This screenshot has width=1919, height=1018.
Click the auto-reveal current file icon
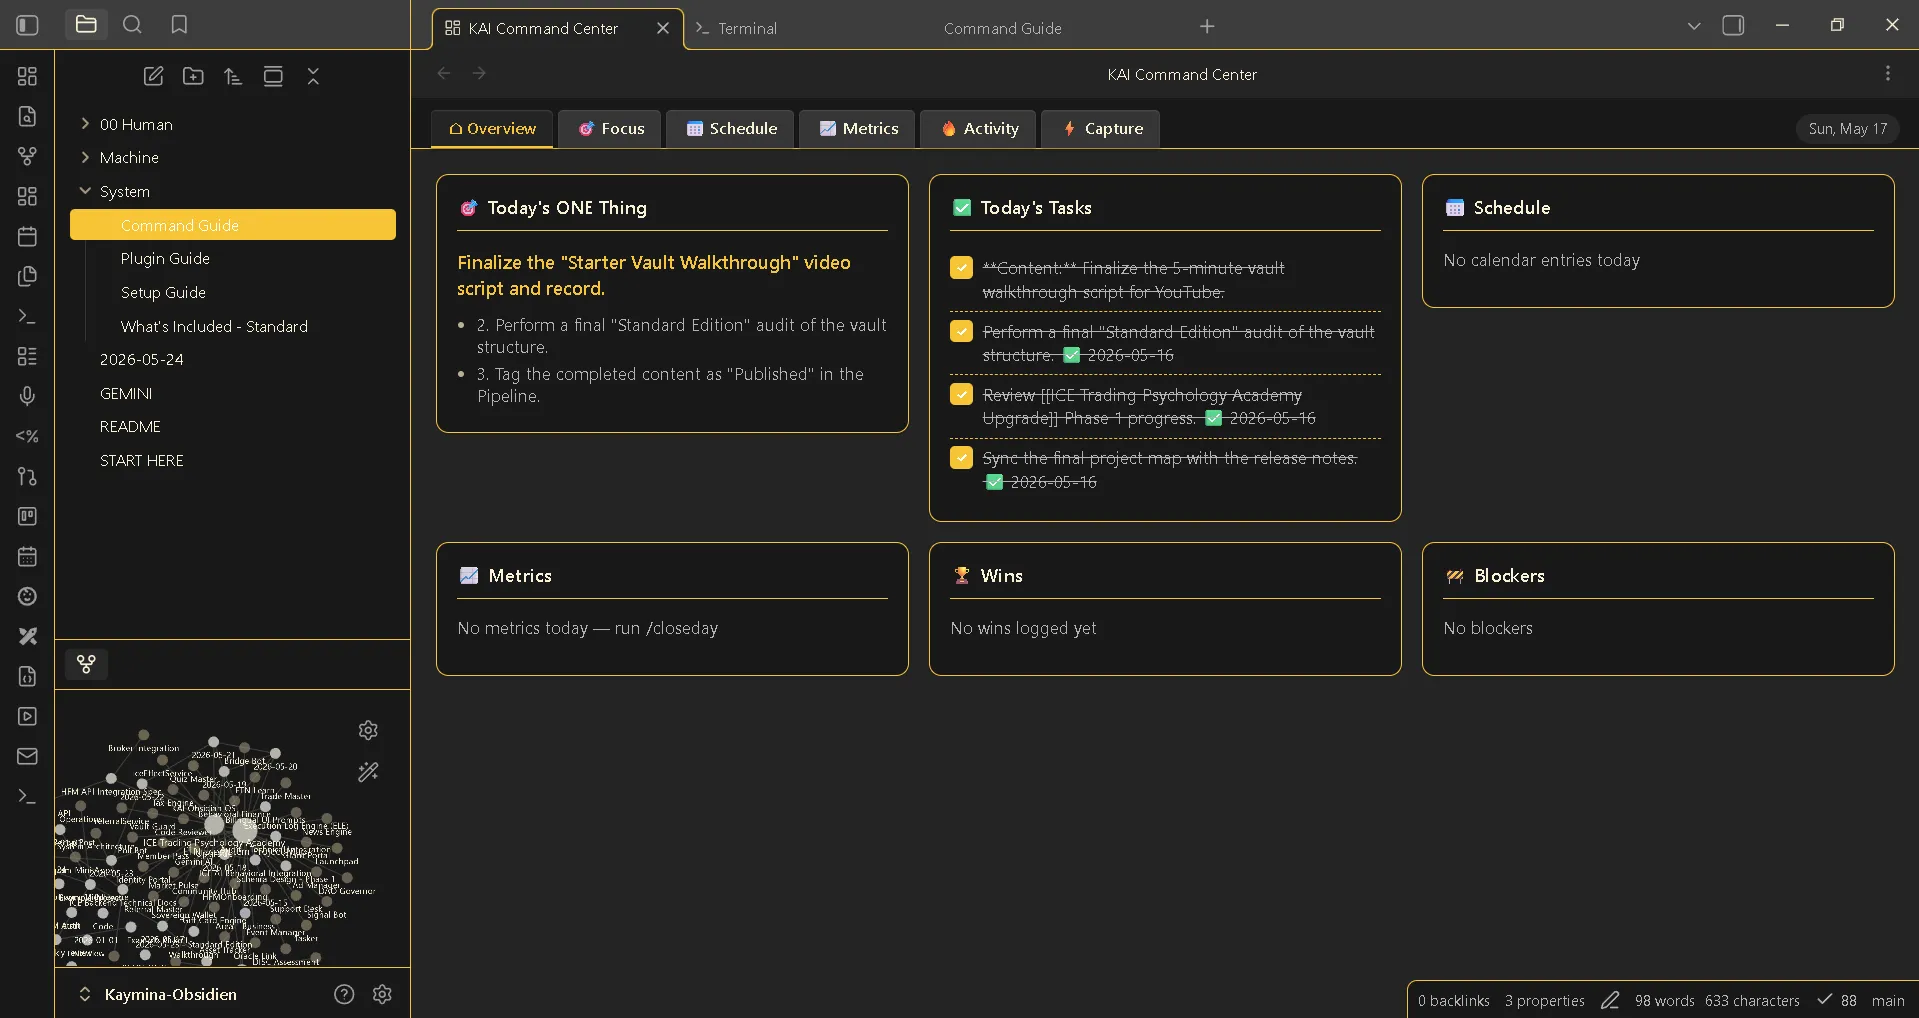[273, 76]
